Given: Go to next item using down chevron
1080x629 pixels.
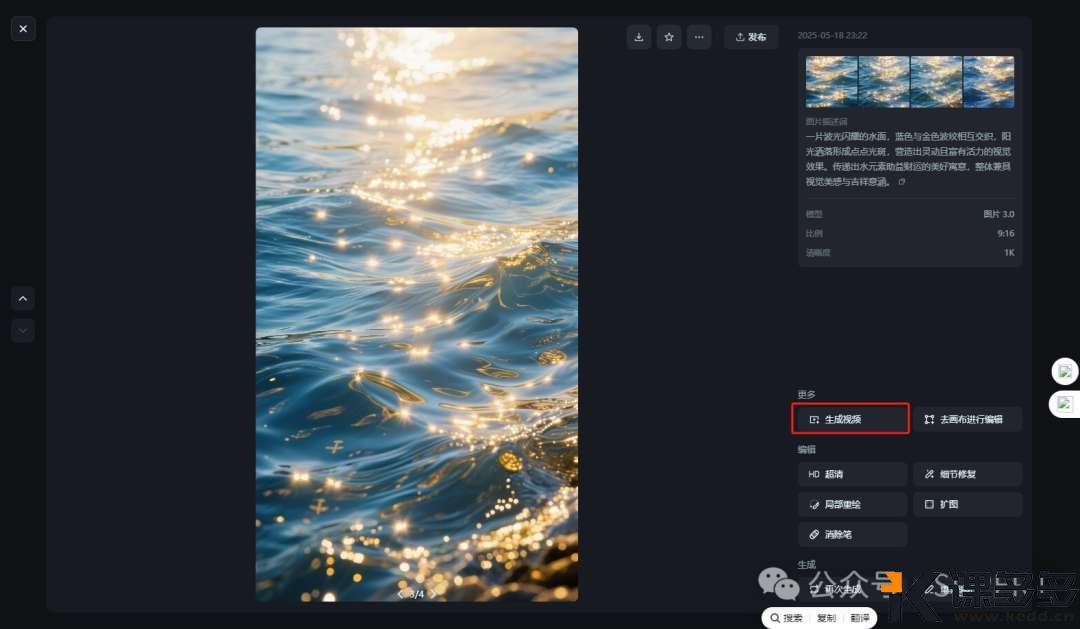Looking at the screenshot, I should click(x=23, y=330).
